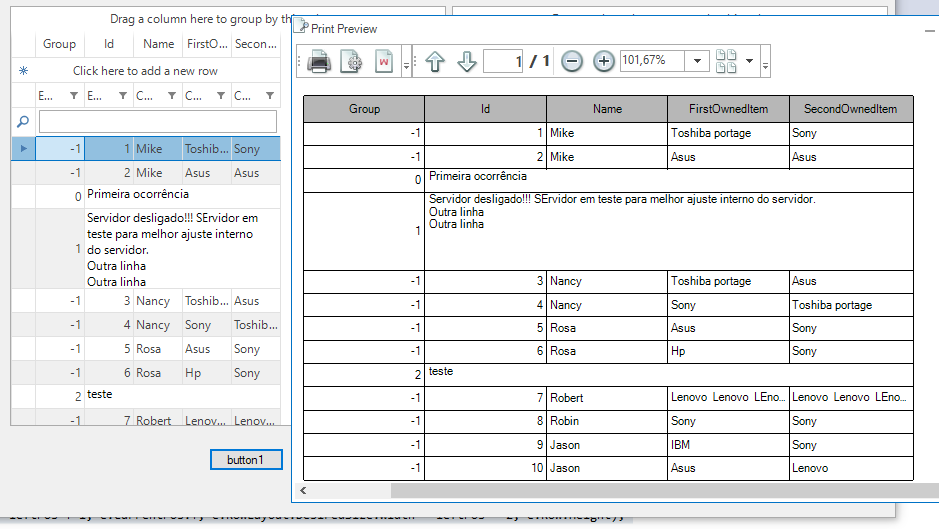Open the 101,67% zoom level dropdown

click(698, 62)
